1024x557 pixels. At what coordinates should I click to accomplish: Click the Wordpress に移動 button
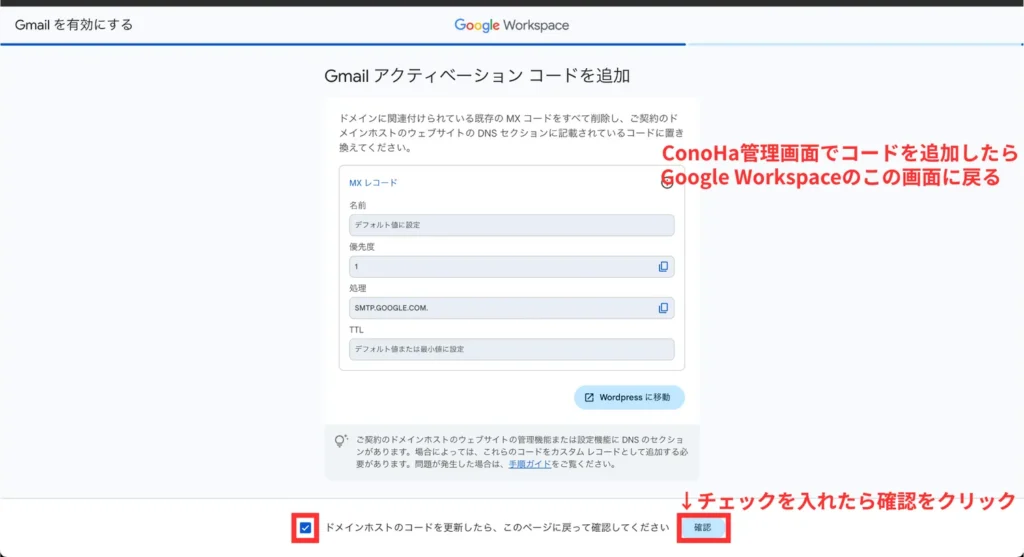click(629, 398)
